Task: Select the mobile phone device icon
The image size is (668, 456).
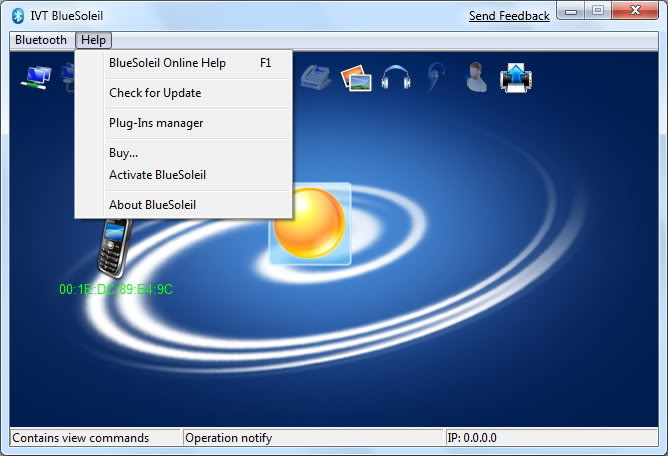Action: [x=114, y=249]
